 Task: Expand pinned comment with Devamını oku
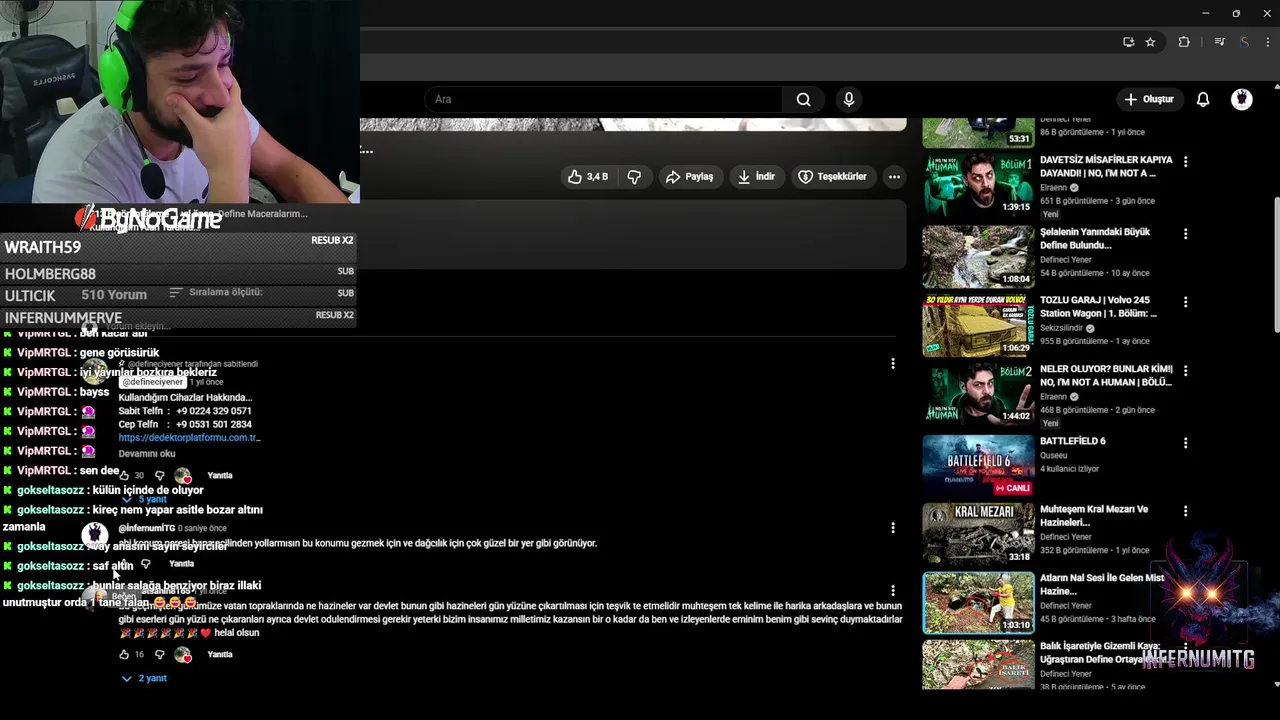pos(147,453)
